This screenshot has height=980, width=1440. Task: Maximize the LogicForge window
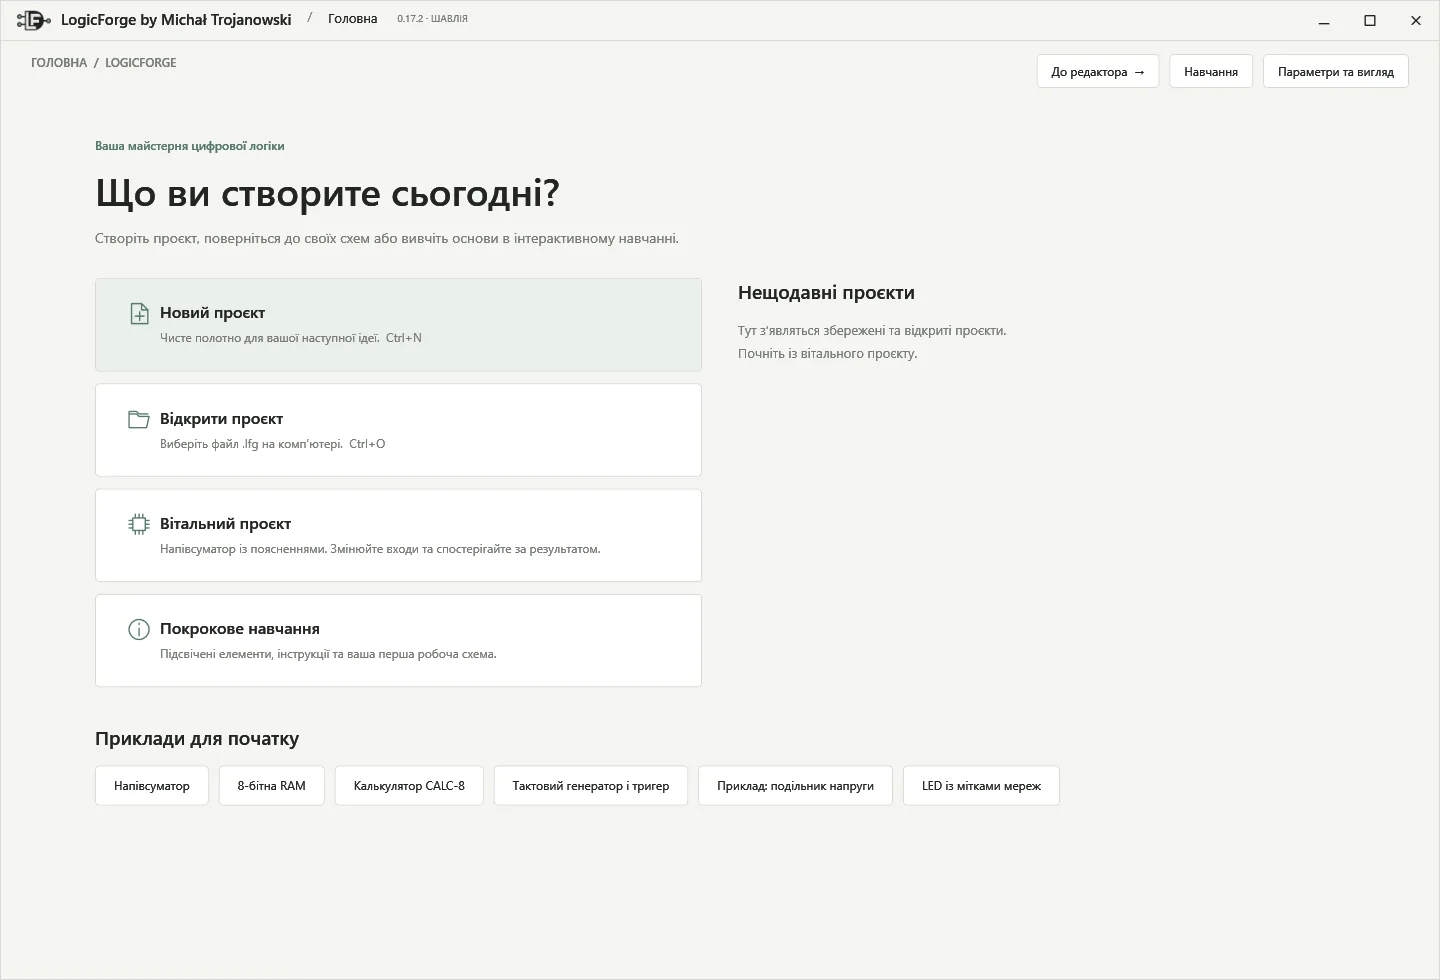click(x=1370, y=20)
